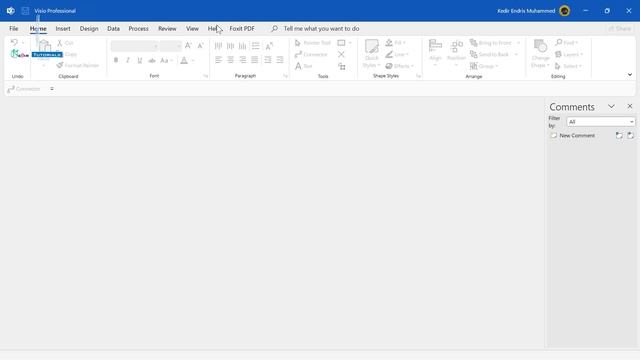Open the Layers dropdown

[569, 54]
